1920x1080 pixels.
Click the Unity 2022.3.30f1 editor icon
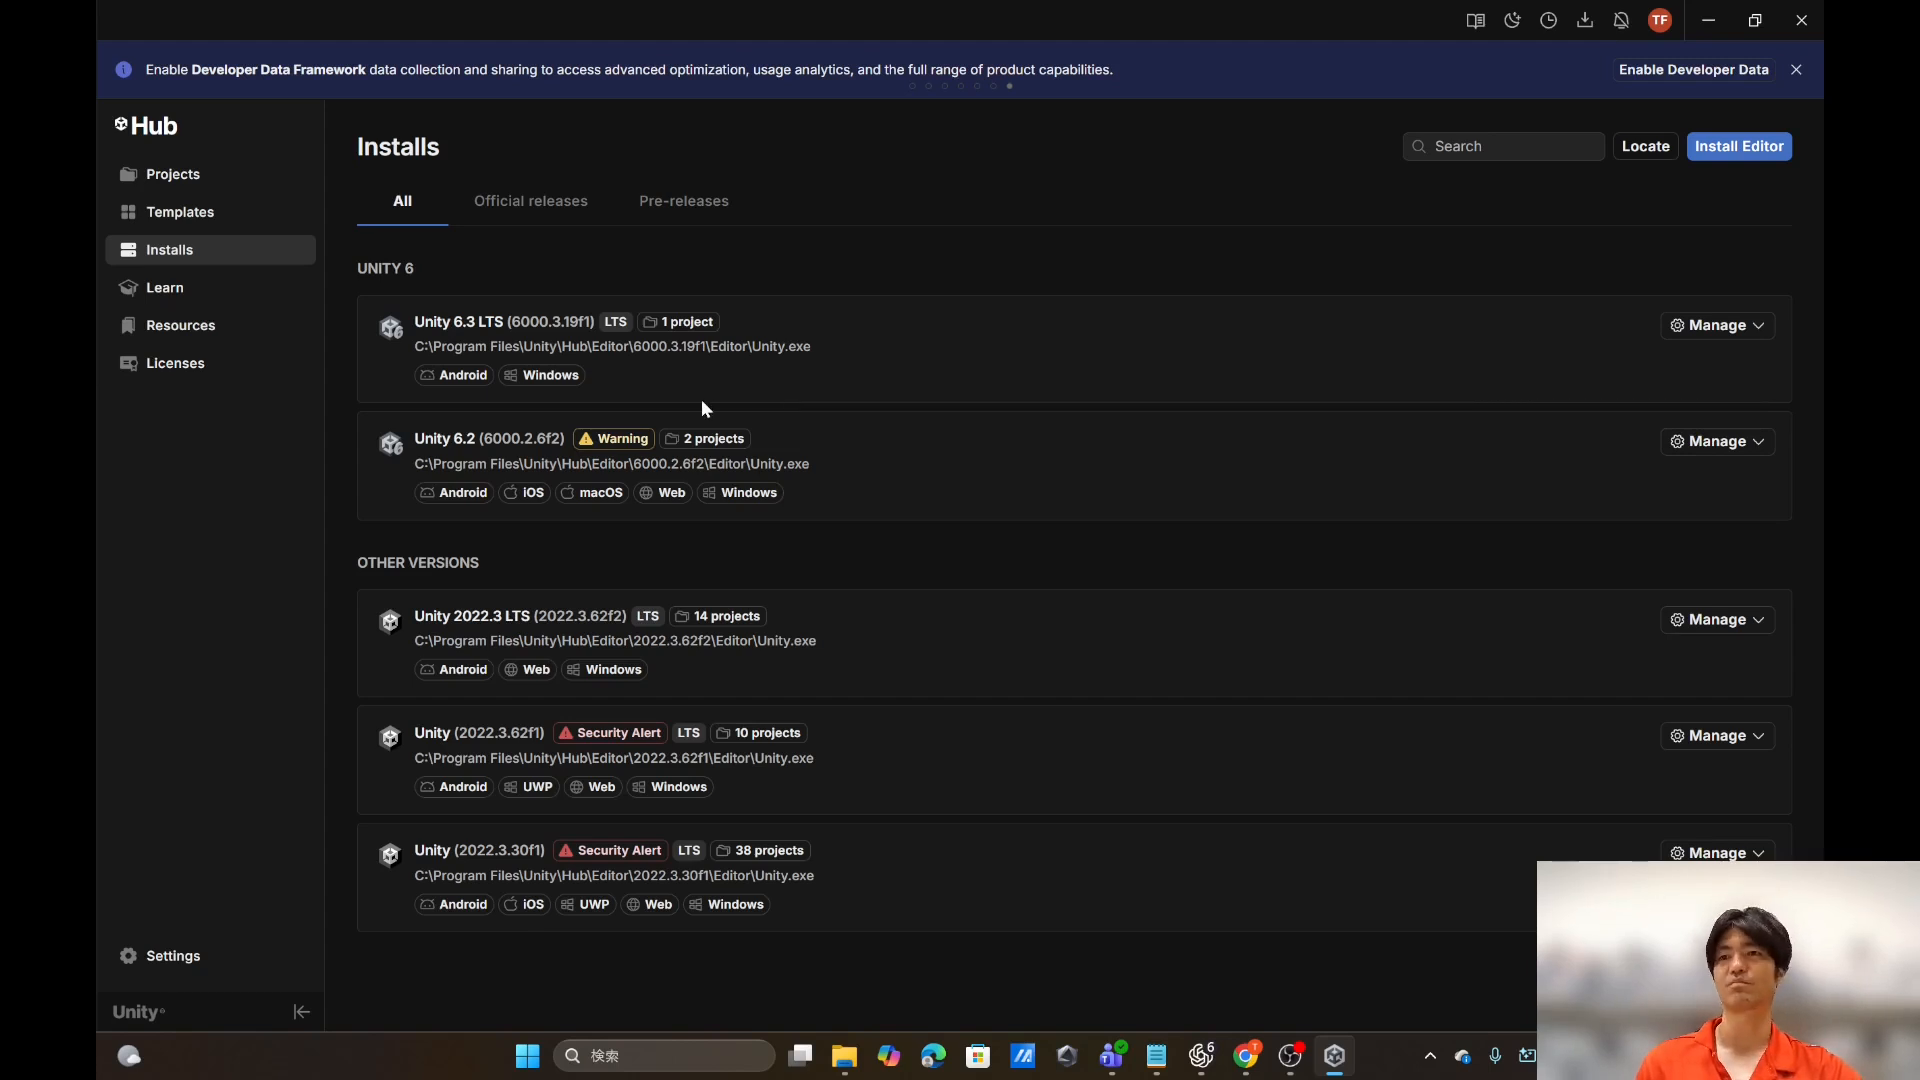[390, 855]
